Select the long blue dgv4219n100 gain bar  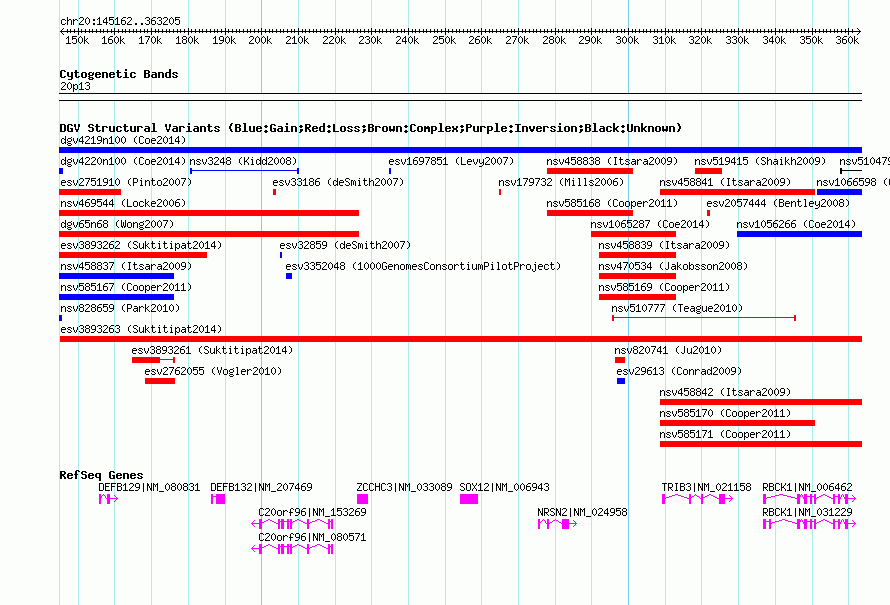click(460, 150)
